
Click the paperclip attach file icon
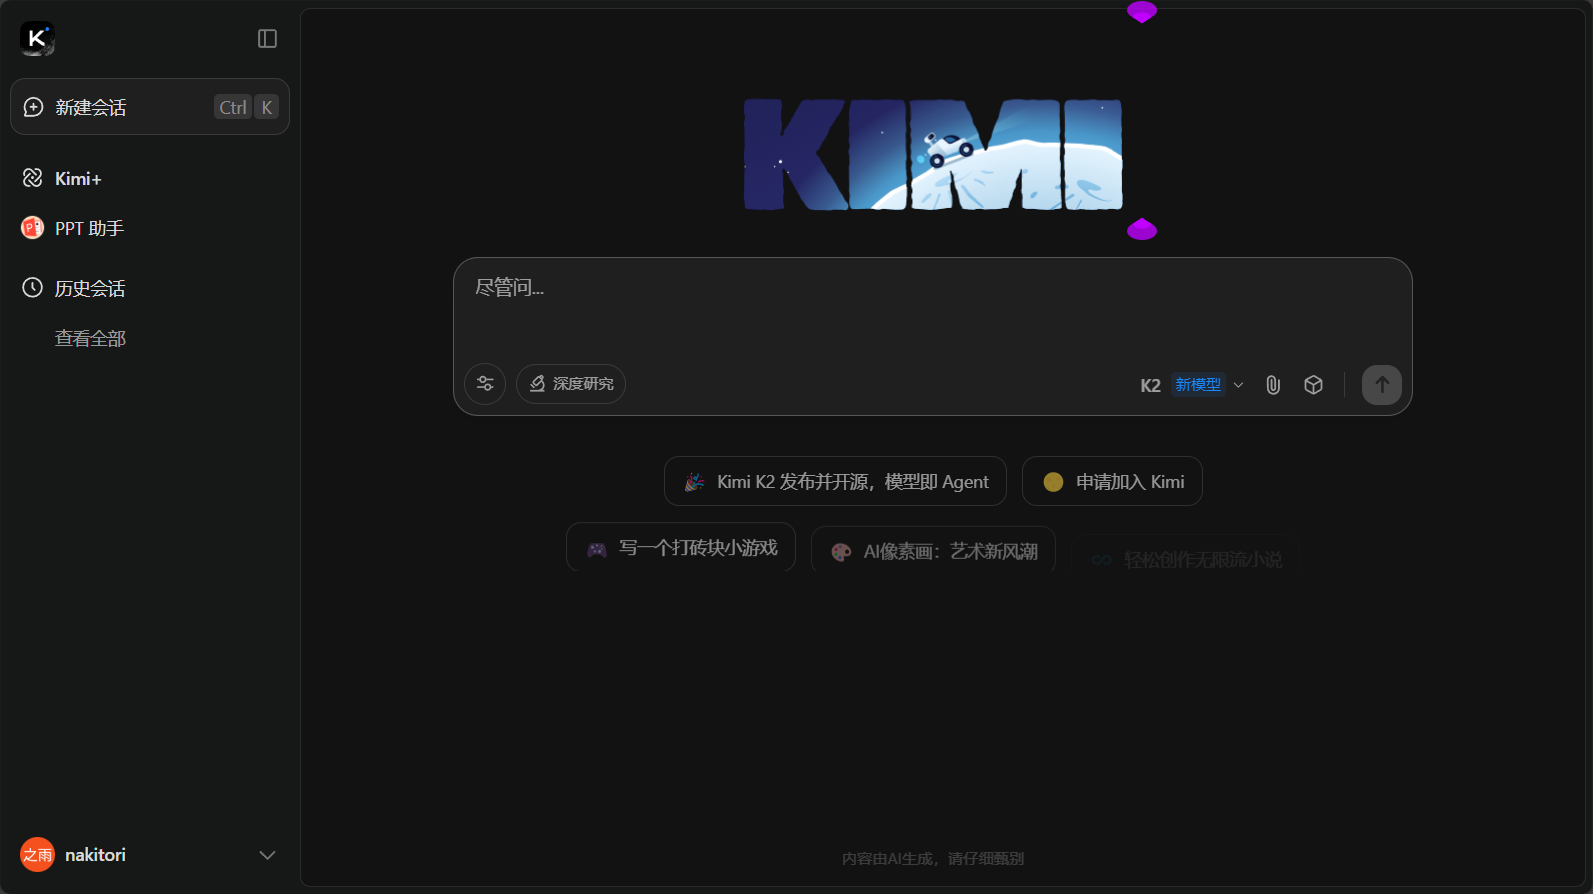tap(1273, 385)
